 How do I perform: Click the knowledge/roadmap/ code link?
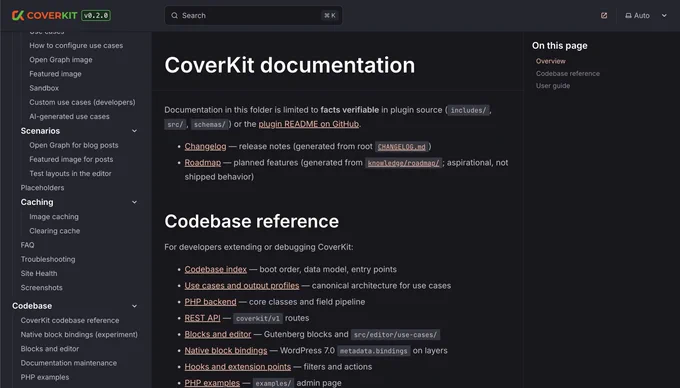tap(403, 163)
